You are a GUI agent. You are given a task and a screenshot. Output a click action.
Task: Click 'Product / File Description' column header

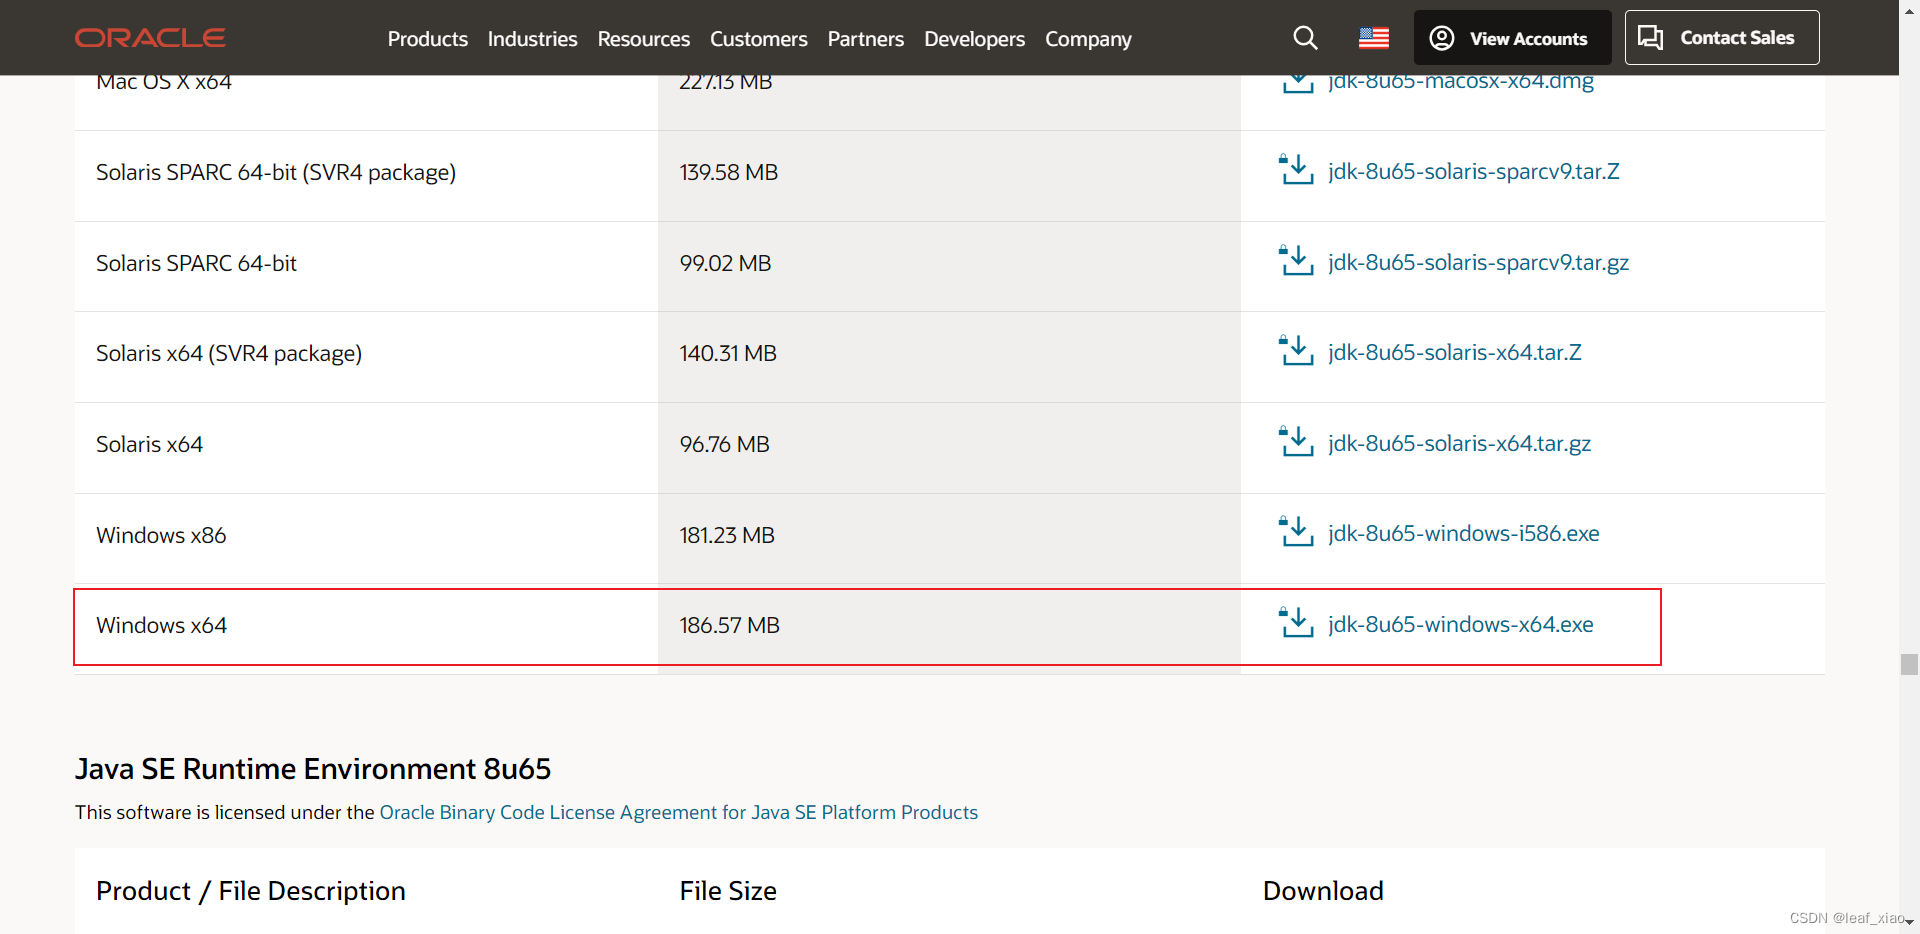[x=250, y=890]
